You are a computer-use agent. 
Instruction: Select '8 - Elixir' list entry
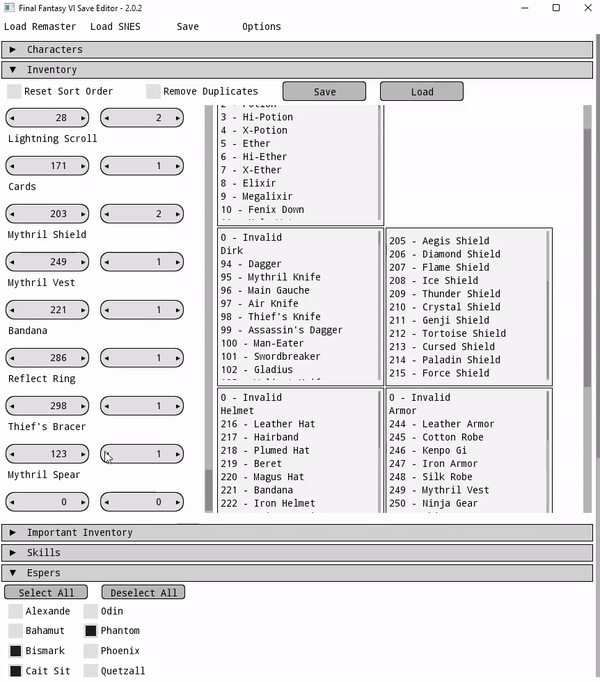[x=248, y=183]
